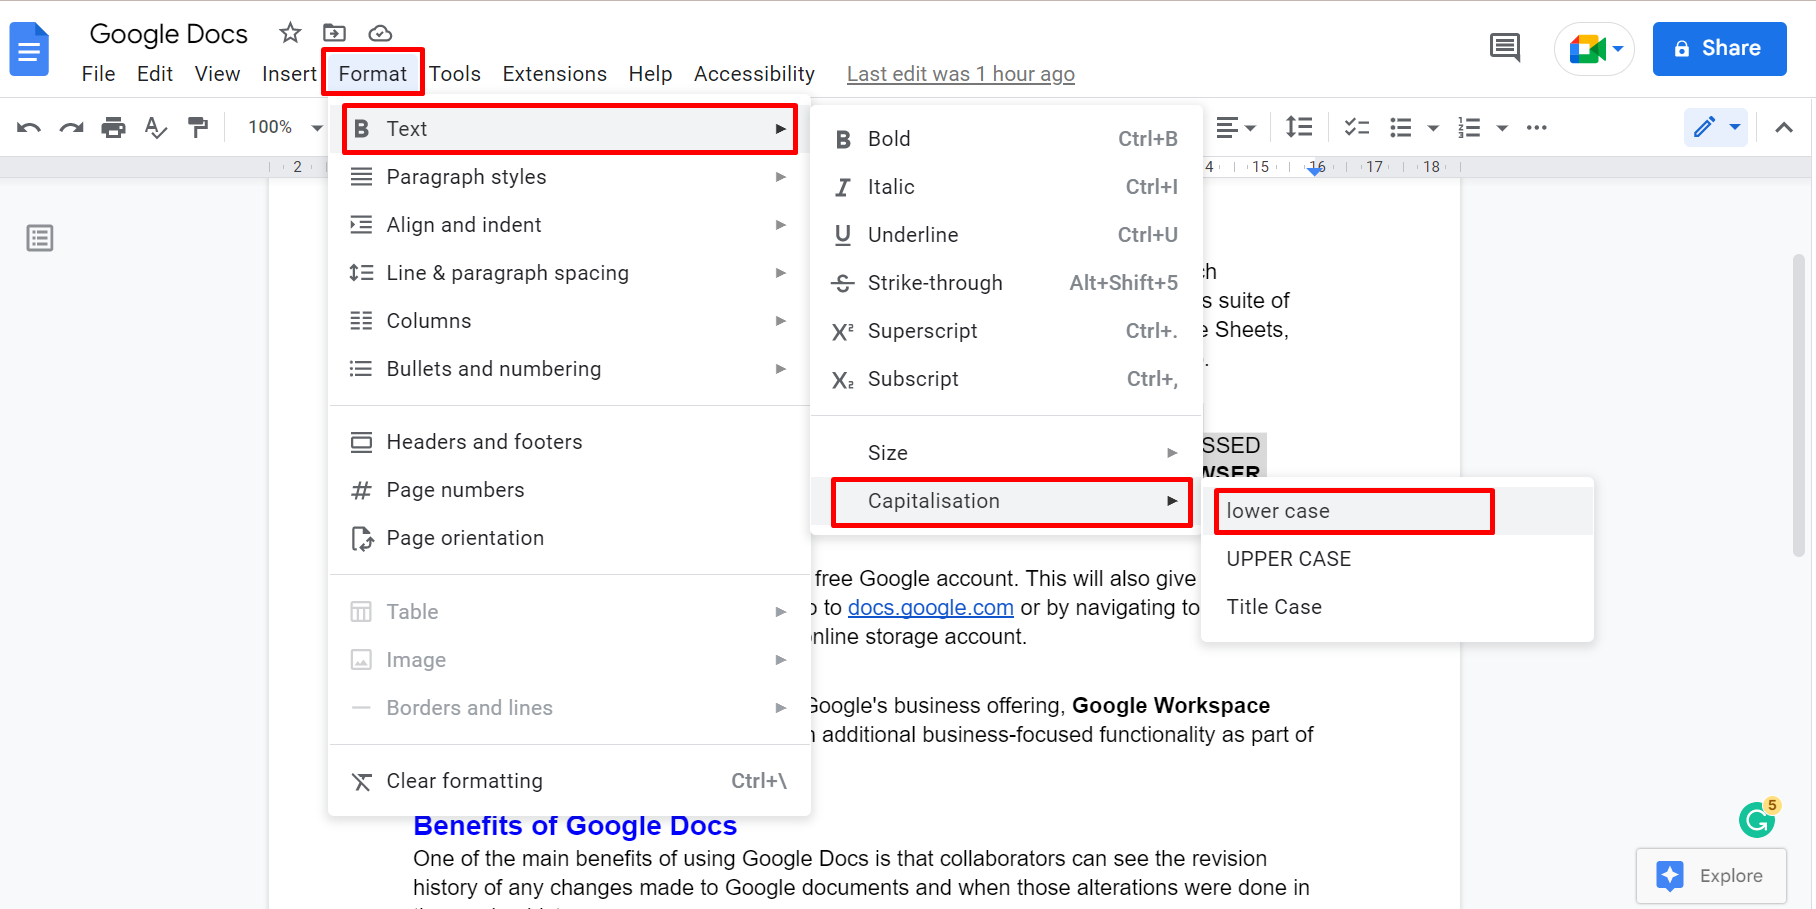Screen dimensions: 1816x909
Task: Open the File menu
Action: 98,74
